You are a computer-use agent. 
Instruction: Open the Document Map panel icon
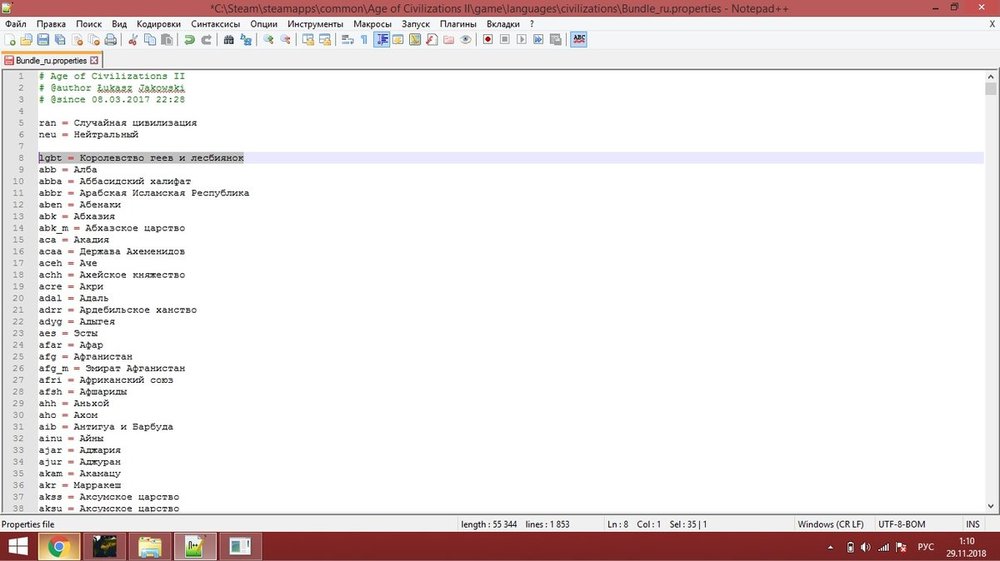click(415, 40)
